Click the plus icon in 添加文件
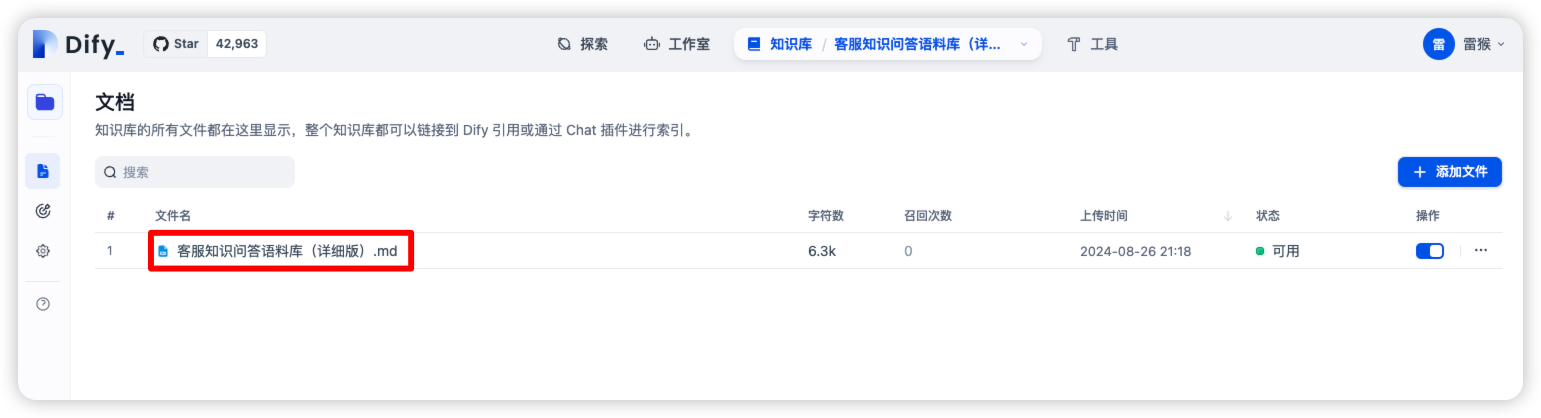Image resolution: width=1541 pixels, height=418 pixels. pos(1420,172)
